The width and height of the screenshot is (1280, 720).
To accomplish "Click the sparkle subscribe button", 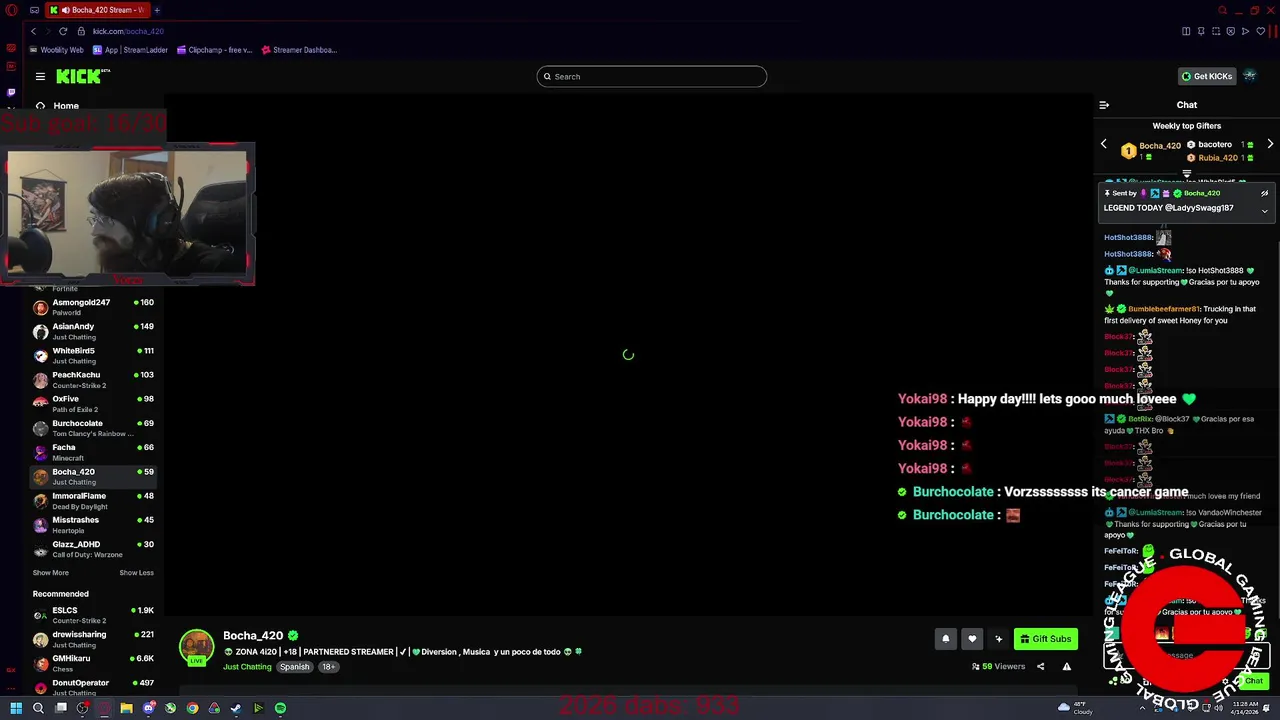I will (x=998, y=639).
